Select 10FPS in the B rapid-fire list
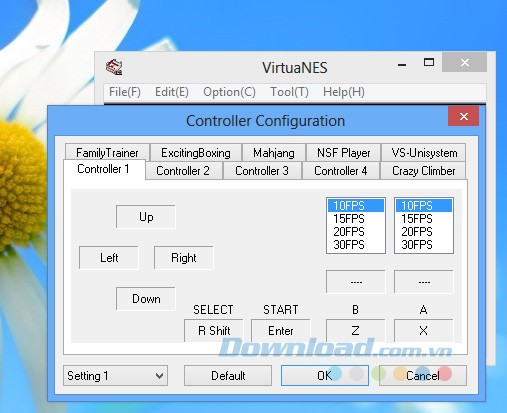Screen dimensions: 507x413 pyautogui.click(x=356, y=206)
